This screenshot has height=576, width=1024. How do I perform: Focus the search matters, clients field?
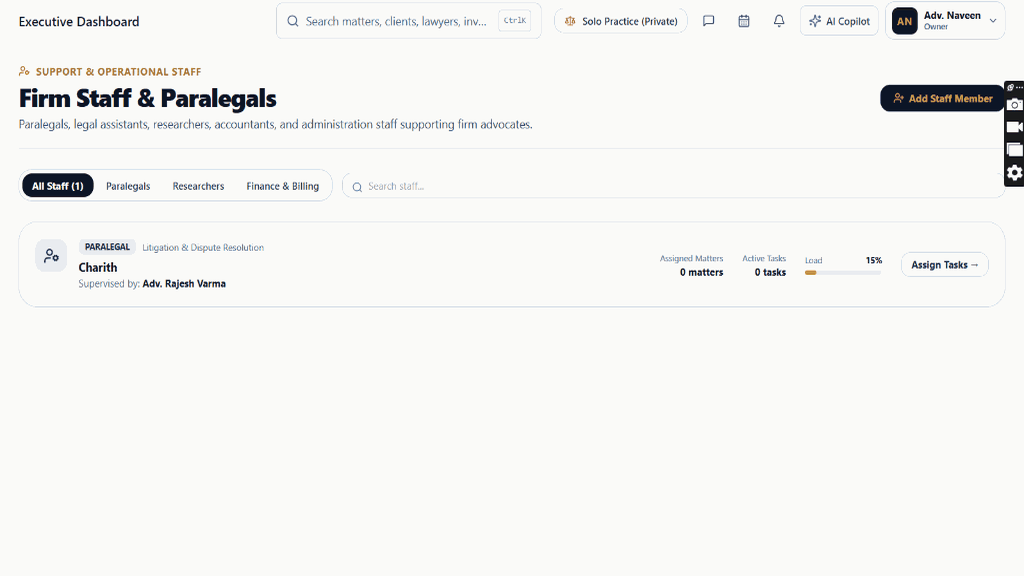[x=409, y=21]
